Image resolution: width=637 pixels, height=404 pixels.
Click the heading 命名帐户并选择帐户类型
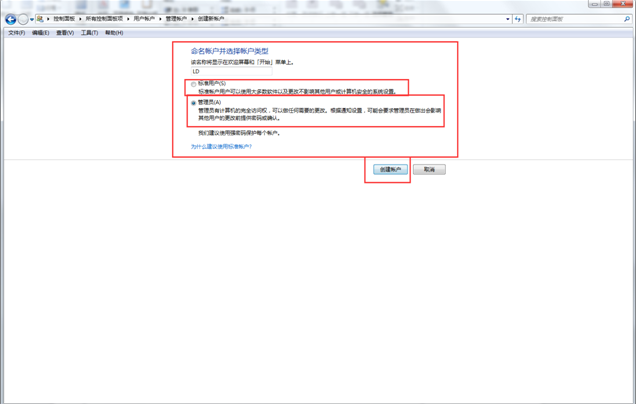(230, 51)
